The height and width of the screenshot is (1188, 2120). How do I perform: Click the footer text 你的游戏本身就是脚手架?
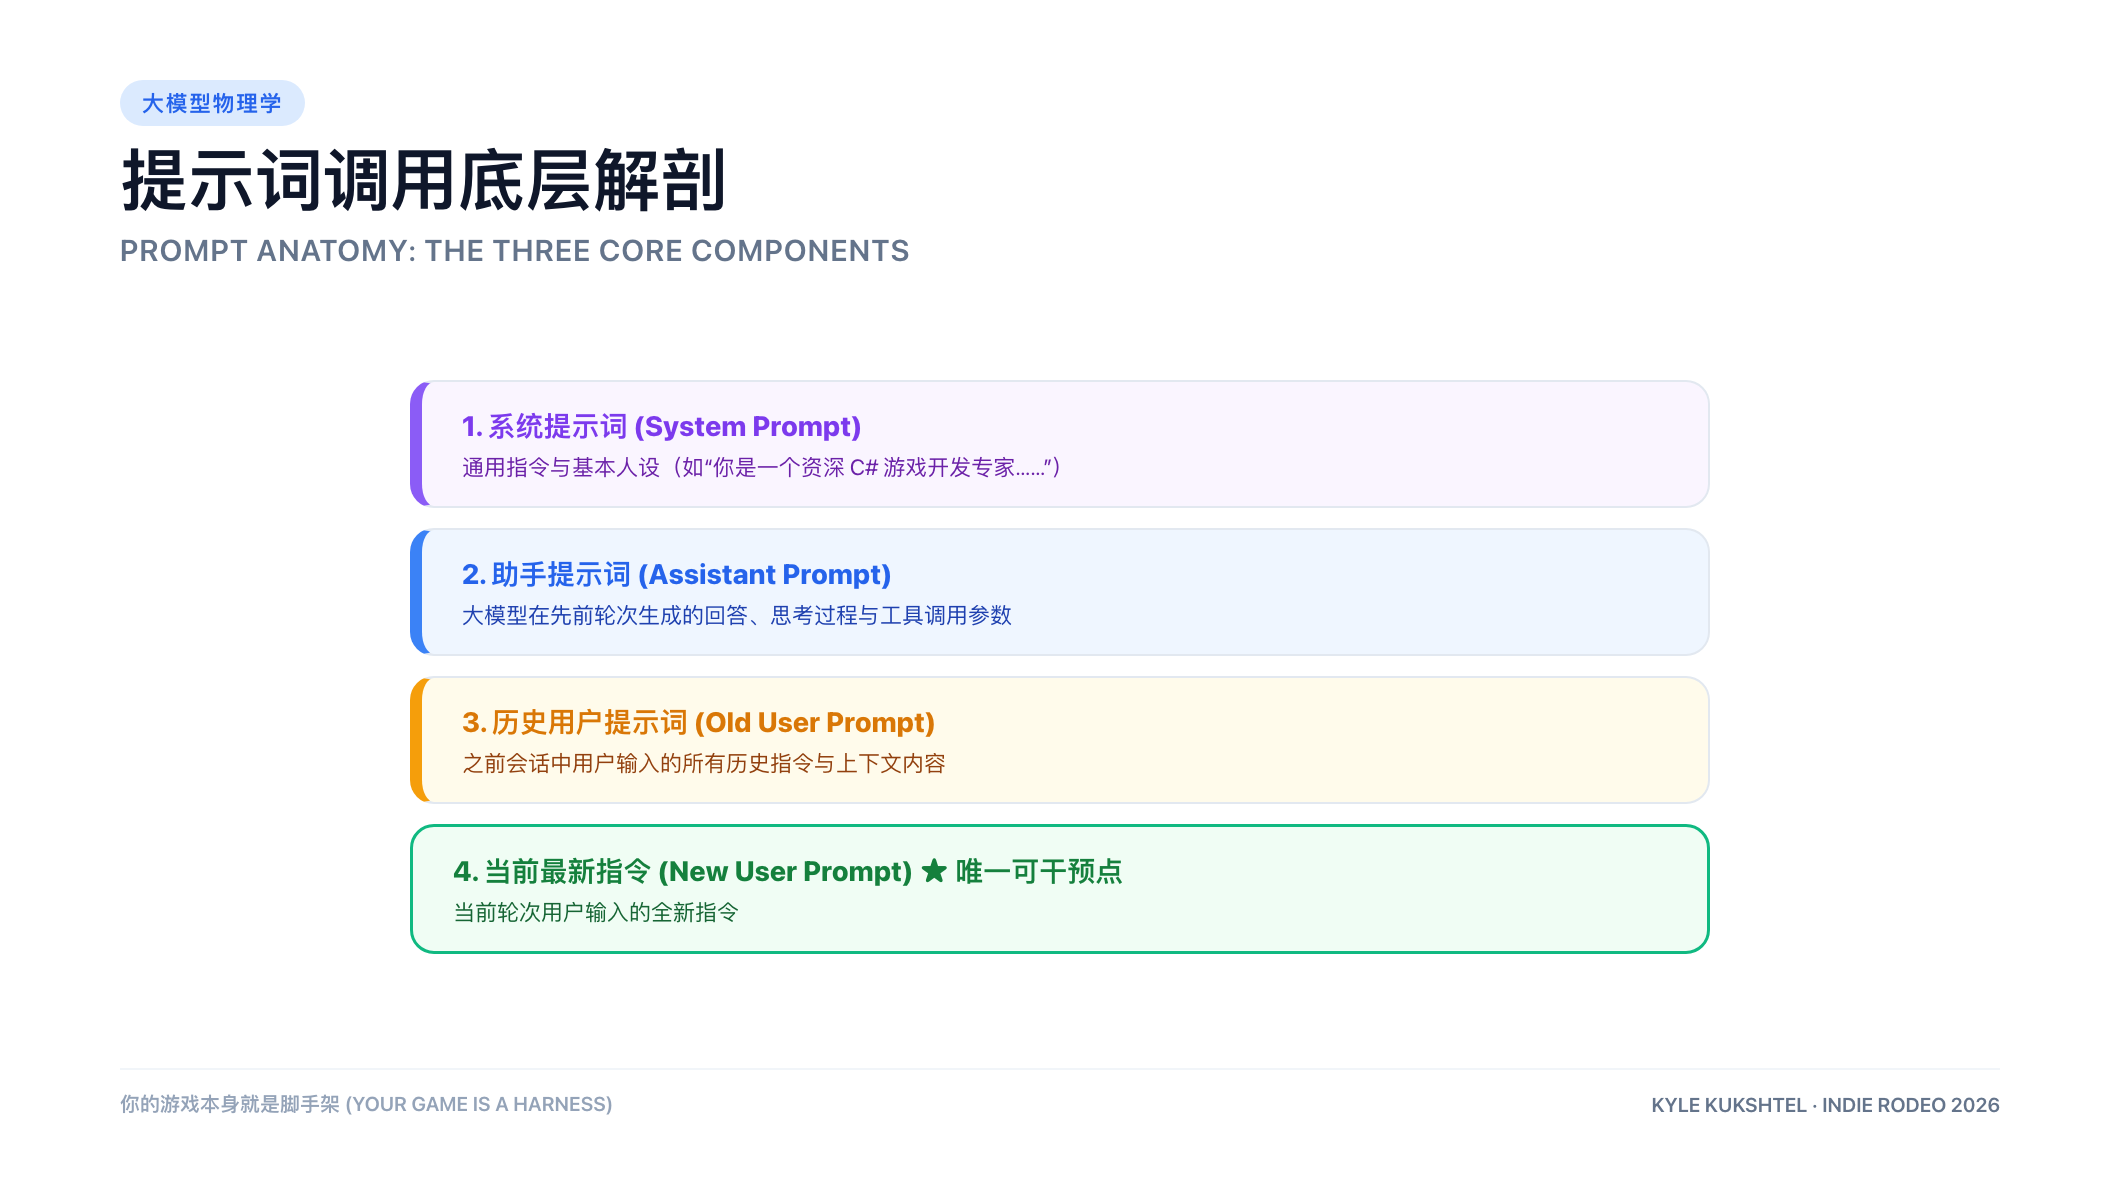[x=366, y=1104]
